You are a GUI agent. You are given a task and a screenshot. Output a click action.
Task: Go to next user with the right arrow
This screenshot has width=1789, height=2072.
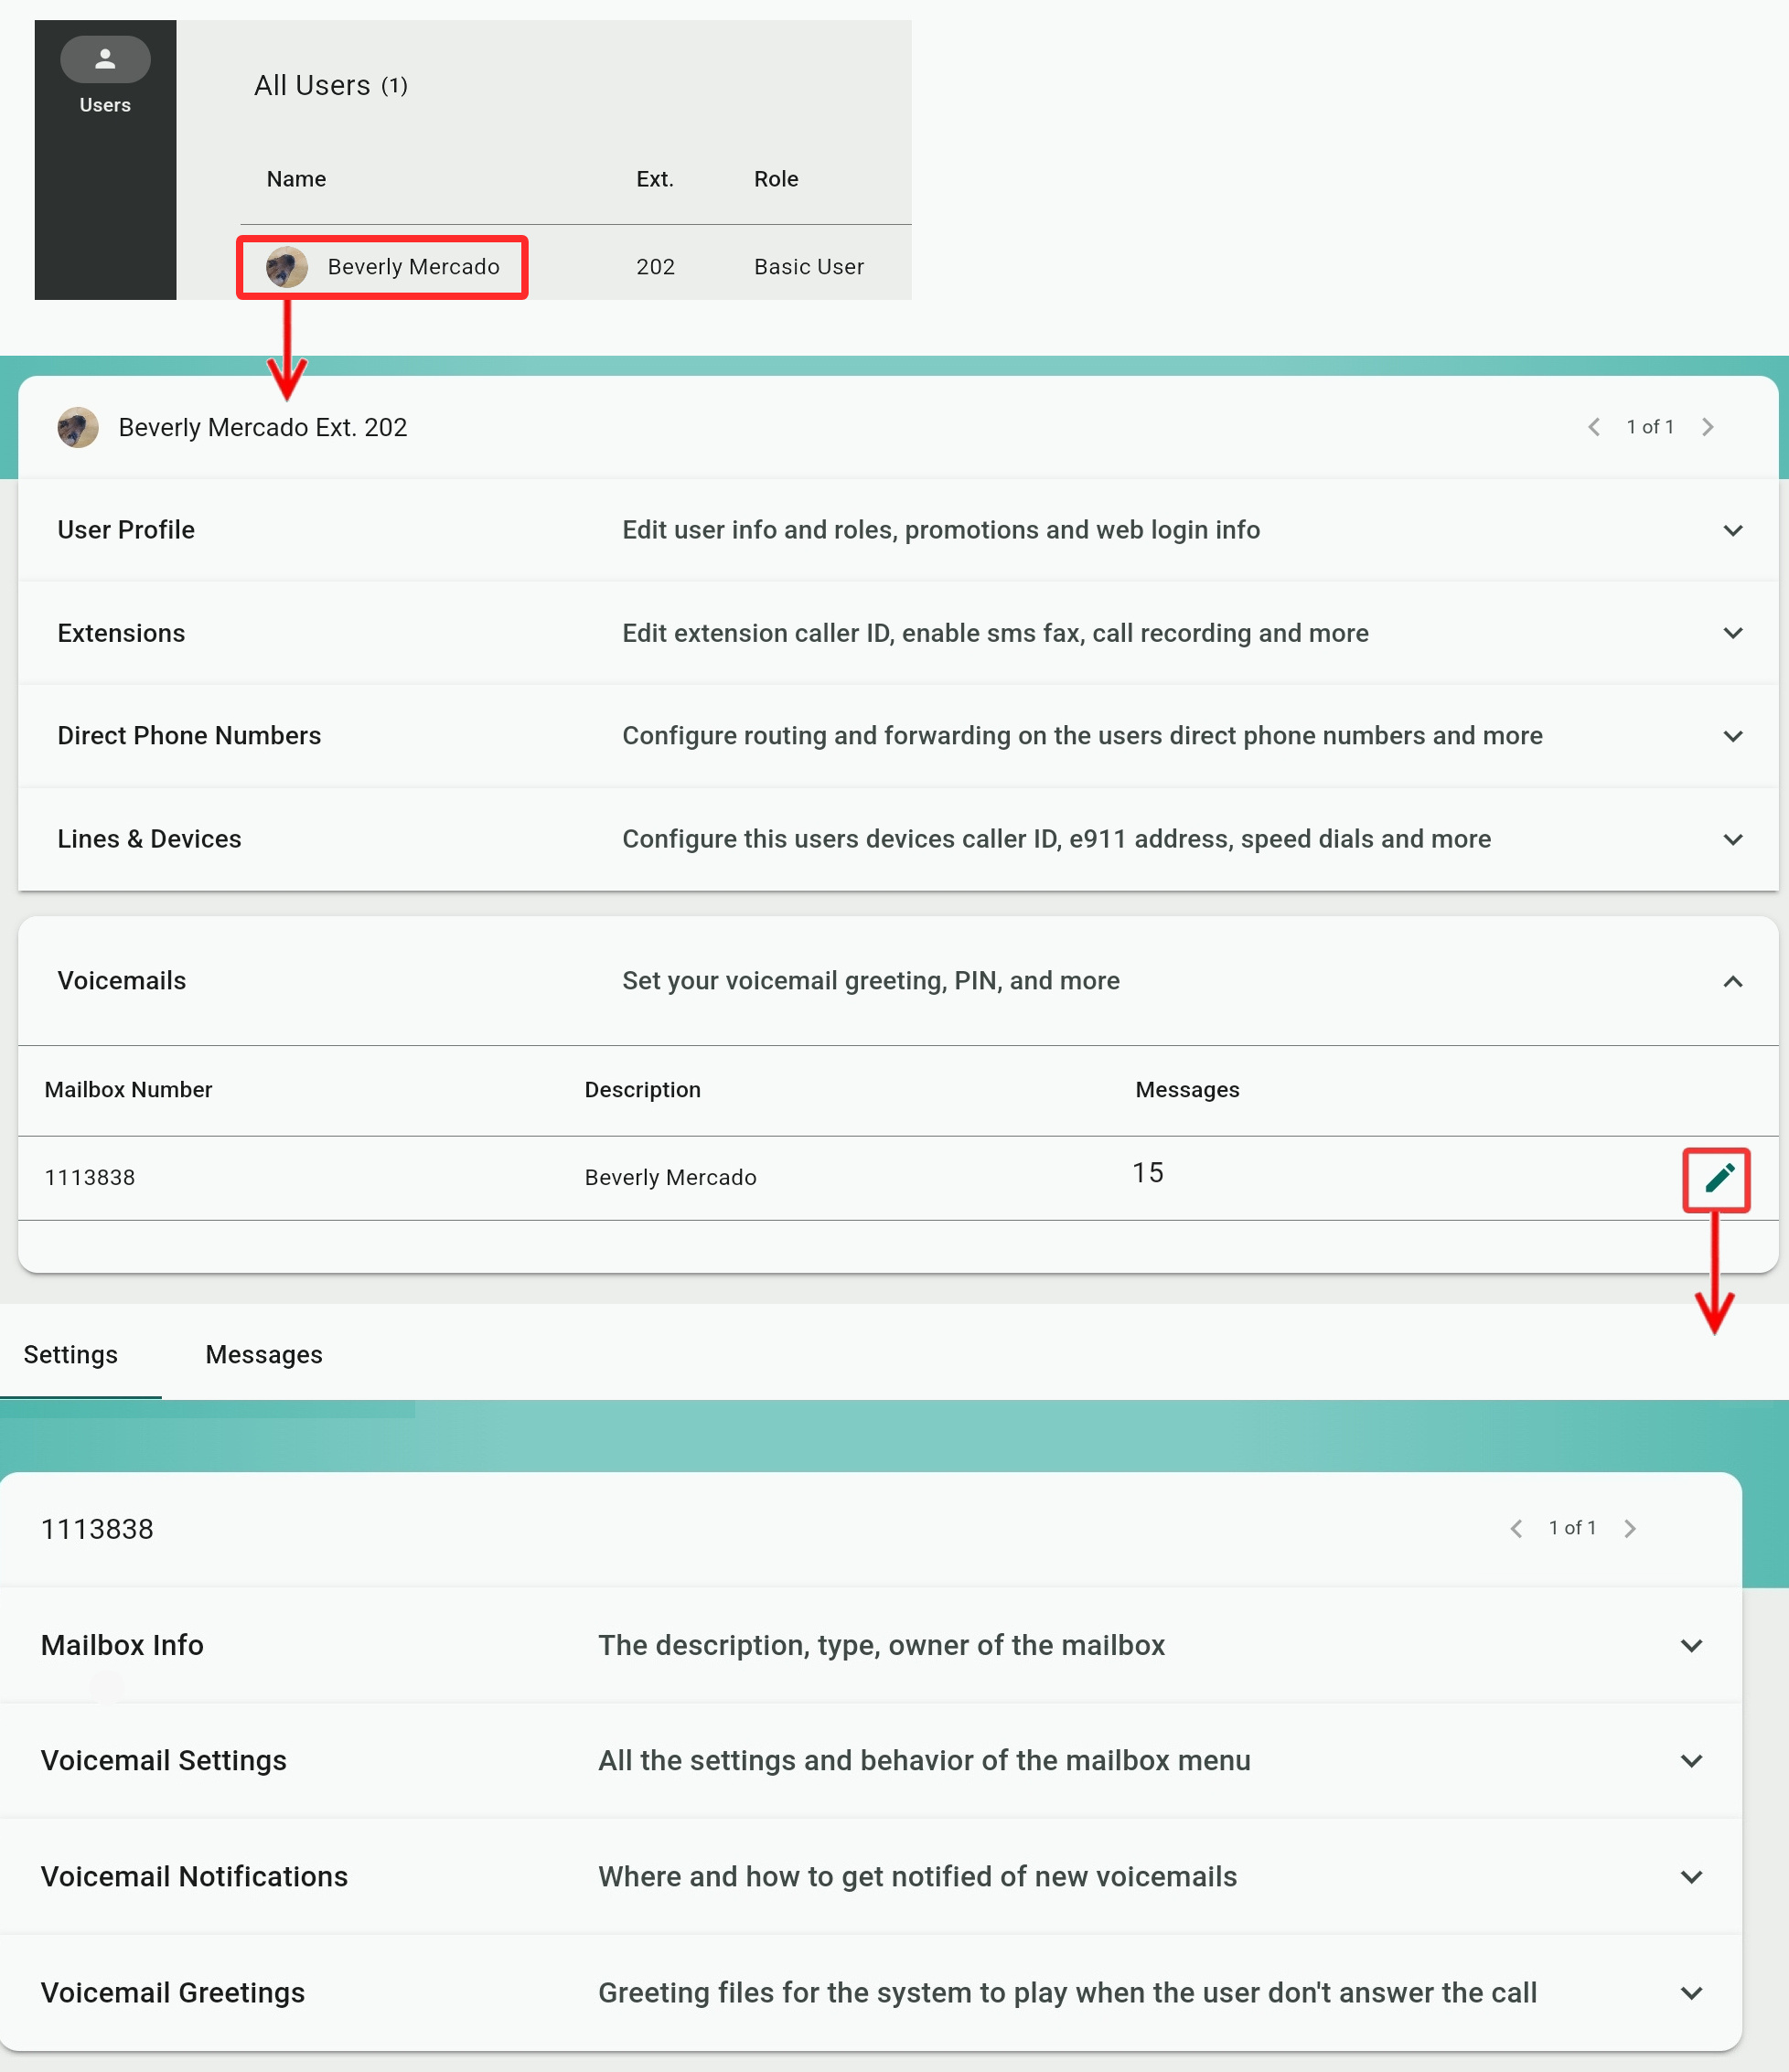coord(1708,427)
